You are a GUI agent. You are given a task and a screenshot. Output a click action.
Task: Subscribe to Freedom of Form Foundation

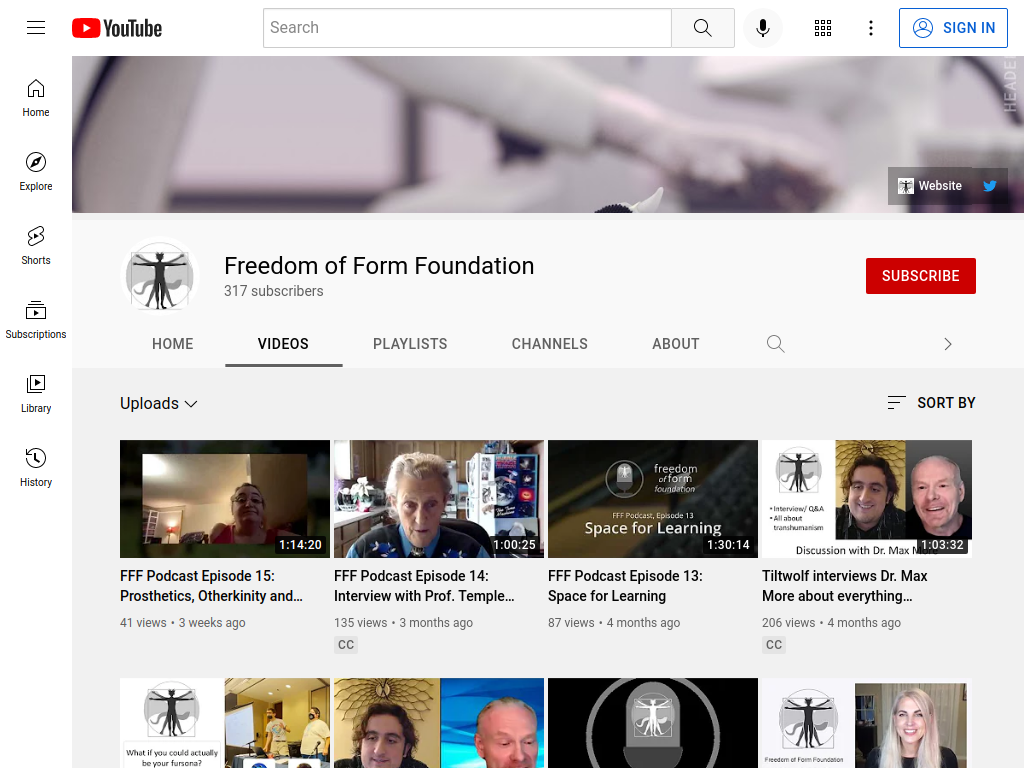click(x=921, y=276)
